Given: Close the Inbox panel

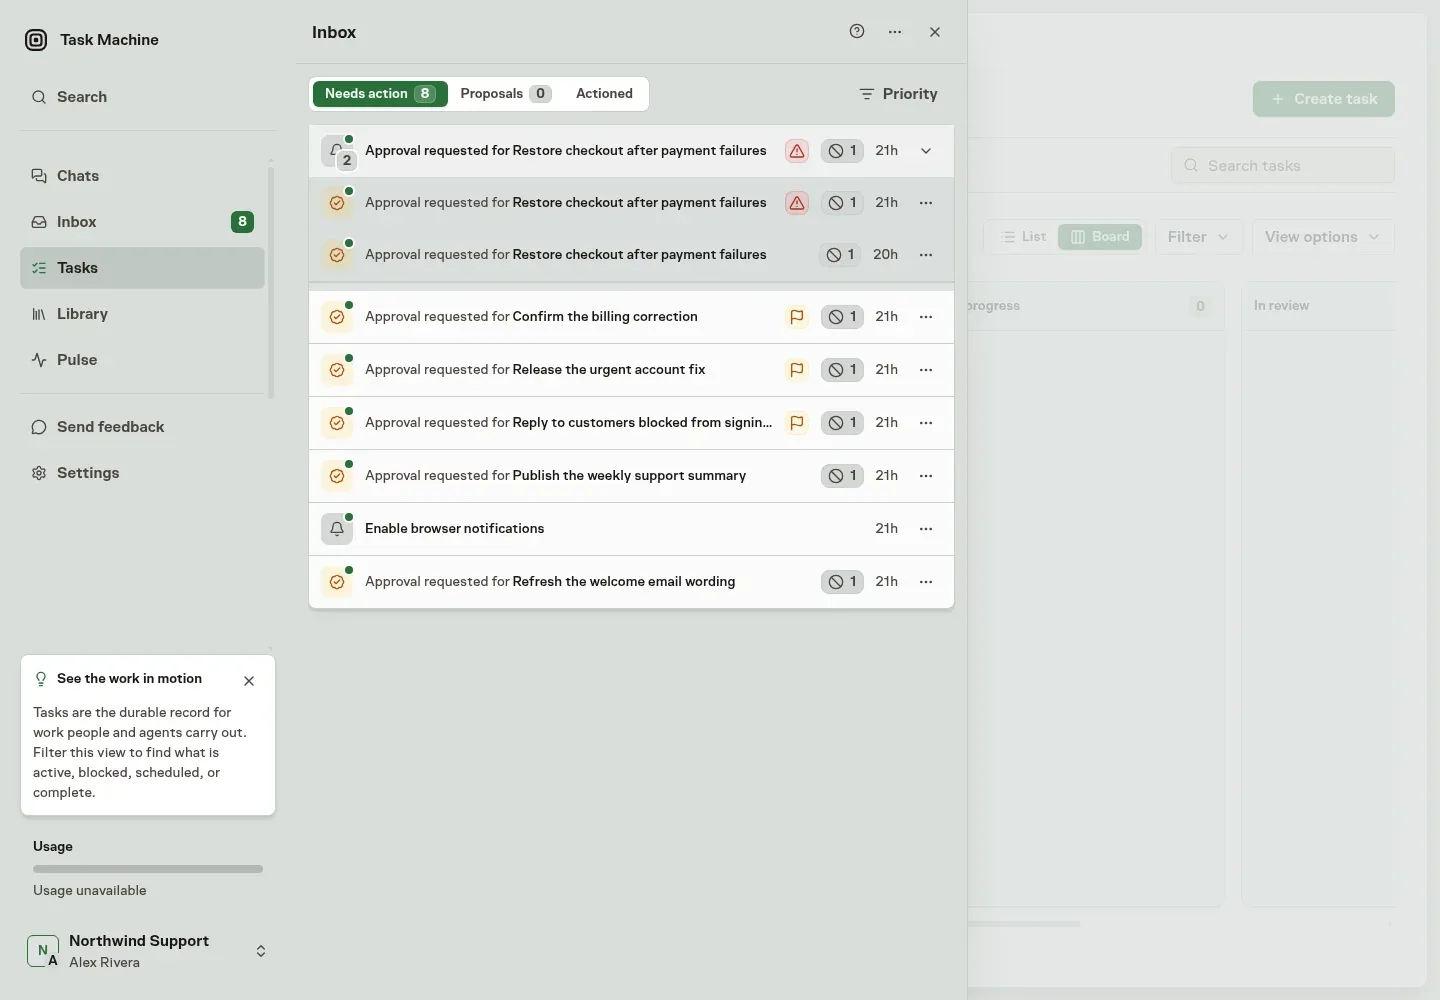Looking at the screenshot, I should click(935, 32).
